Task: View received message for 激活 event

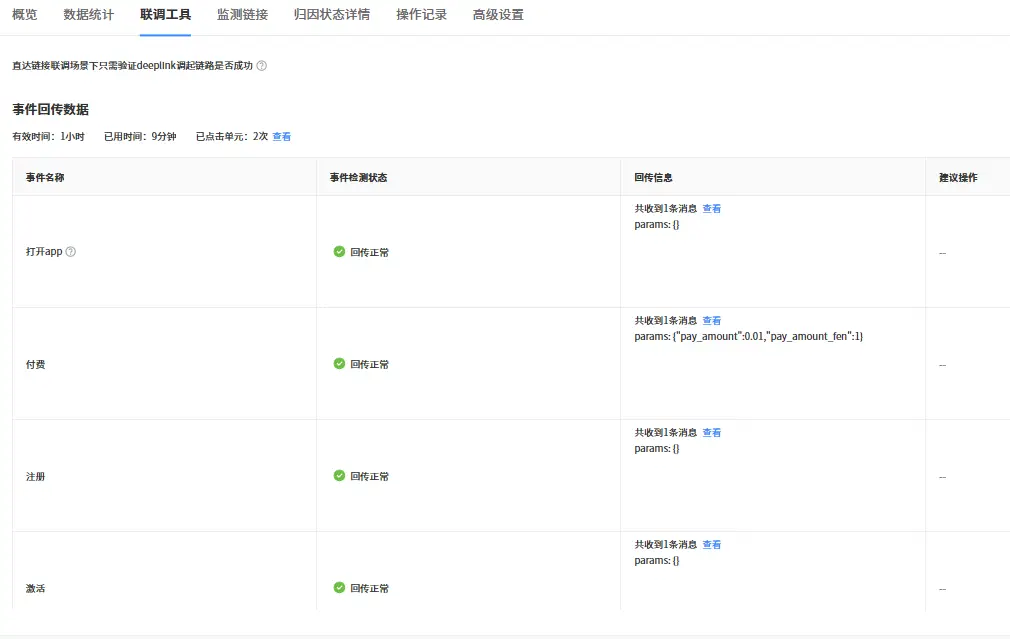Action: [712, 545]
